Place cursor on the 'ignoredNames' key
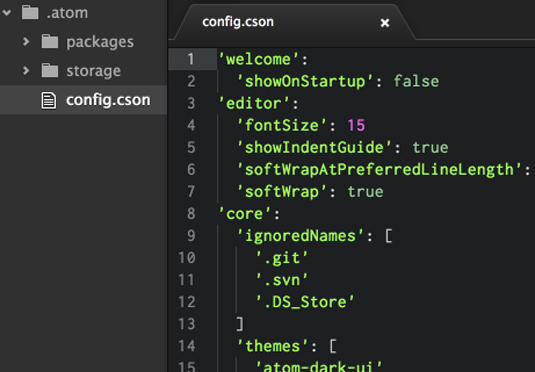535x372 pixels. pos(301,236)
